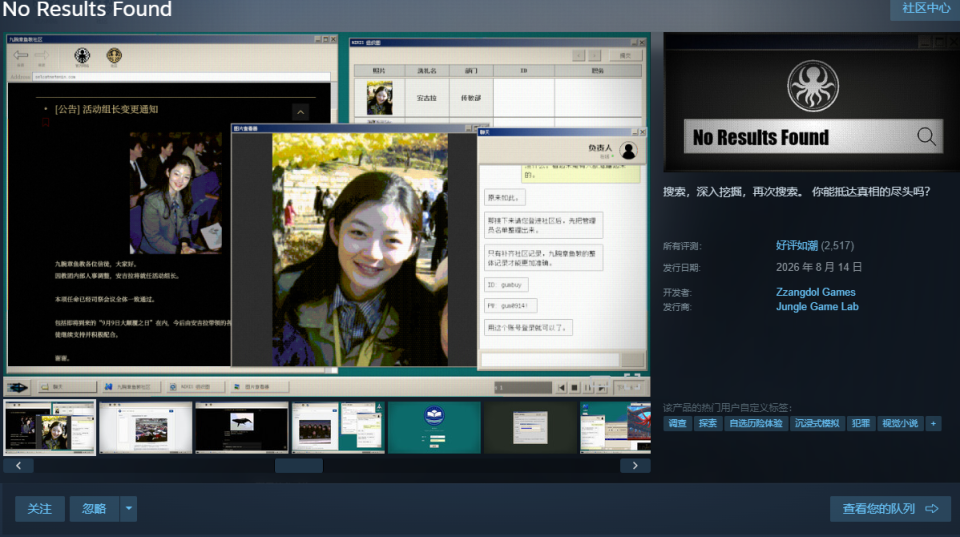Click the 提交 button in organization window
The height and width of the screenshot is (537, 960).
(624, 56)
